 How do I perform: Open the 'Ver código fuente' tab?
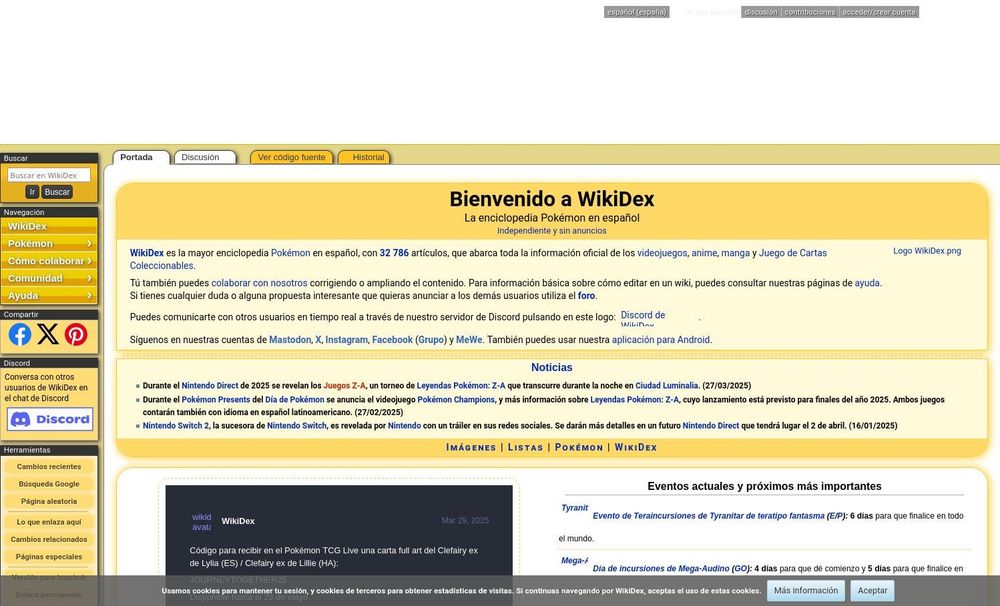coord(291,157)
